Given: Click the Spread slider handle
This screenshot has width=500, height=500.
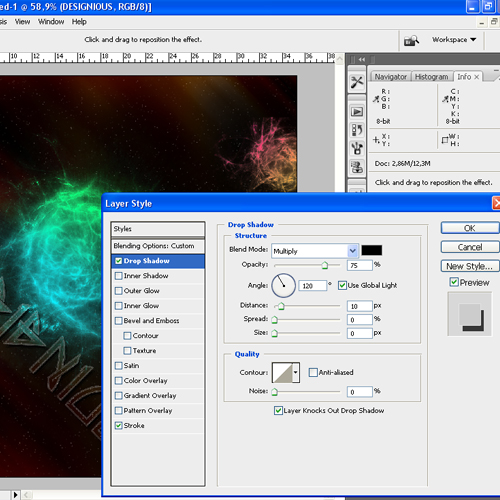Looking at the screenshot, I should (274, 320).
